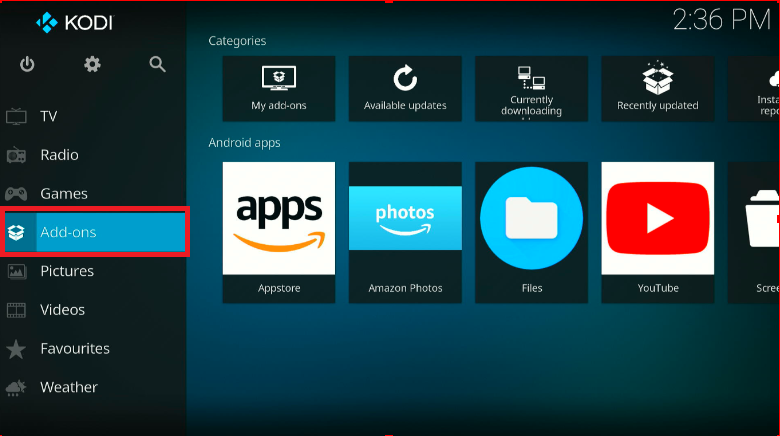Launch the YouTube app tile
The height and width of the screenshot is (436, 780).
pyautogui.click(x=658, y=232)
